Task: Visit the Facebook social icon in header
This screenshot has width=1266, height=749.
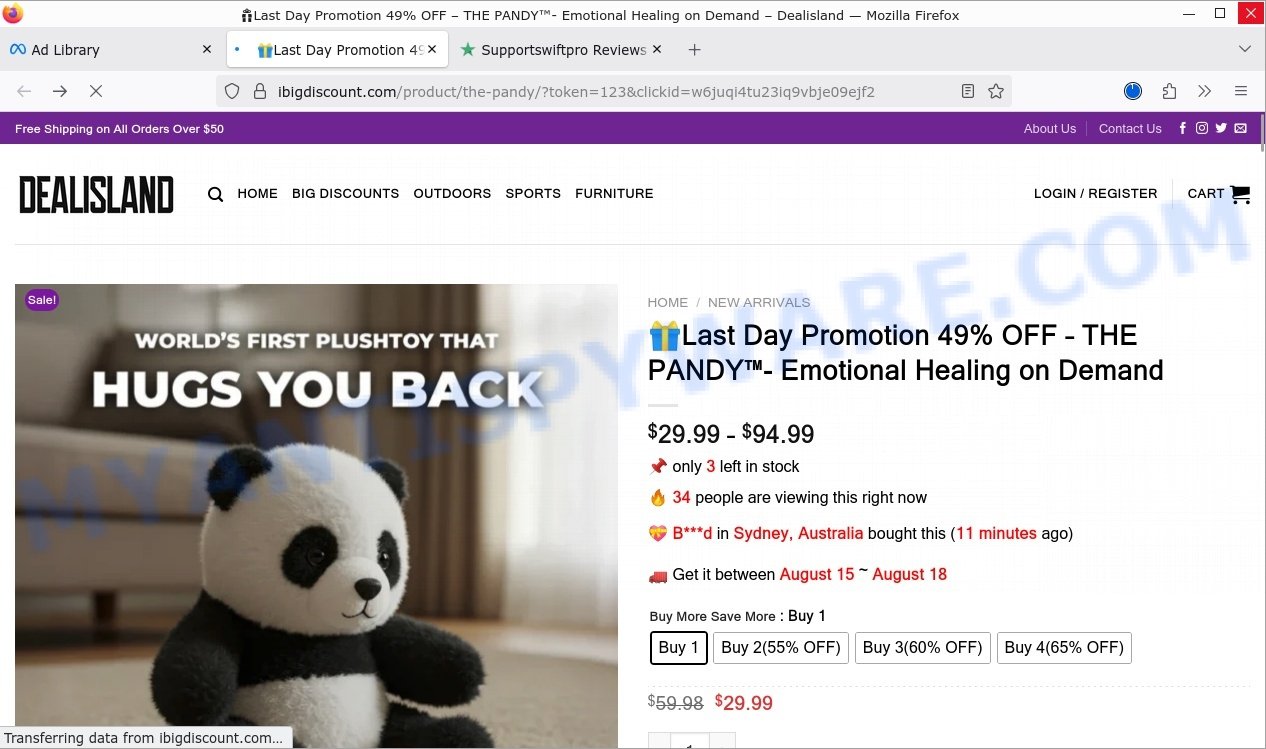Action: click(x=1183, y=128)
